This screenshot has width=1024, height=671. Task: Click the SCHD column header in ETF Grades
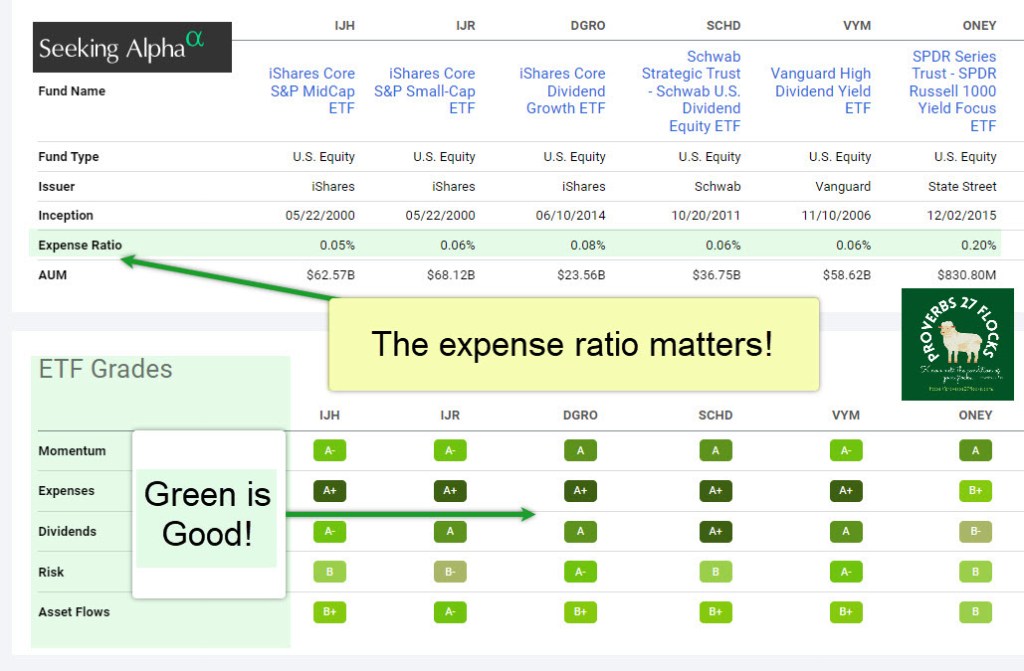(x=715, y=415)
